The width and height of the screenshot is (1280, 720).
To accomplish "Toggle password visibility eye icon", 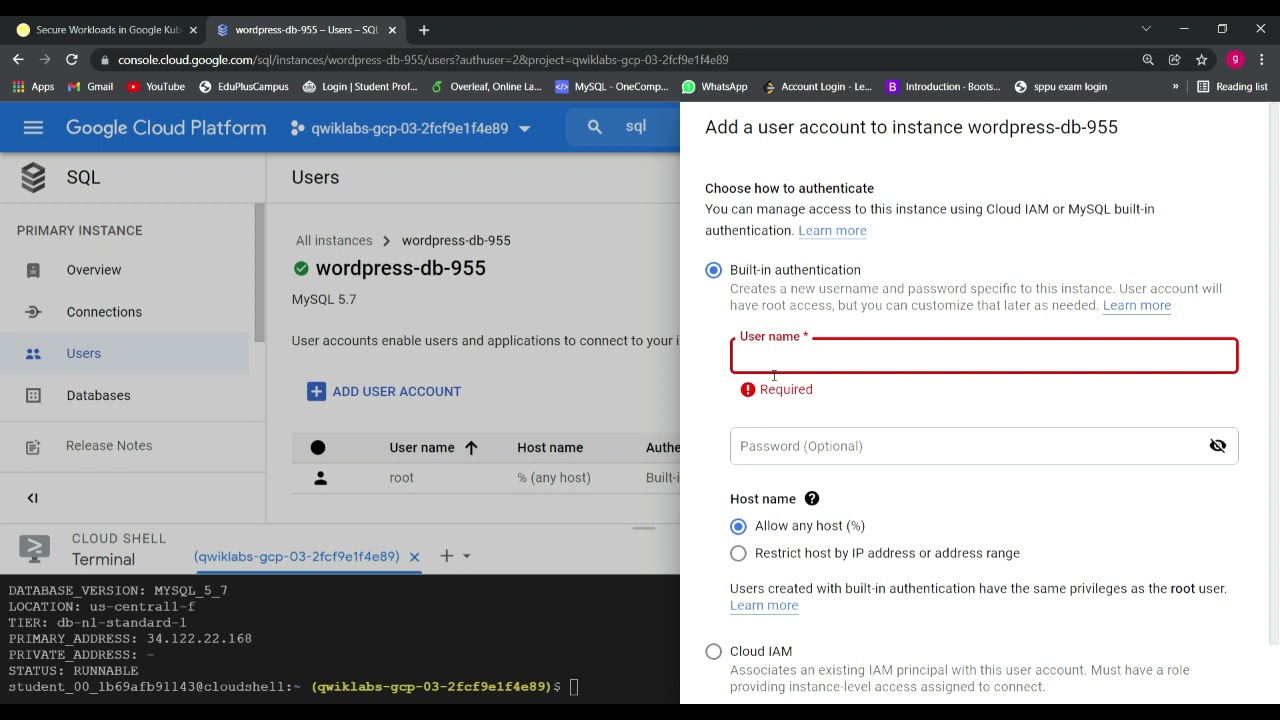I will point(1217,446).
